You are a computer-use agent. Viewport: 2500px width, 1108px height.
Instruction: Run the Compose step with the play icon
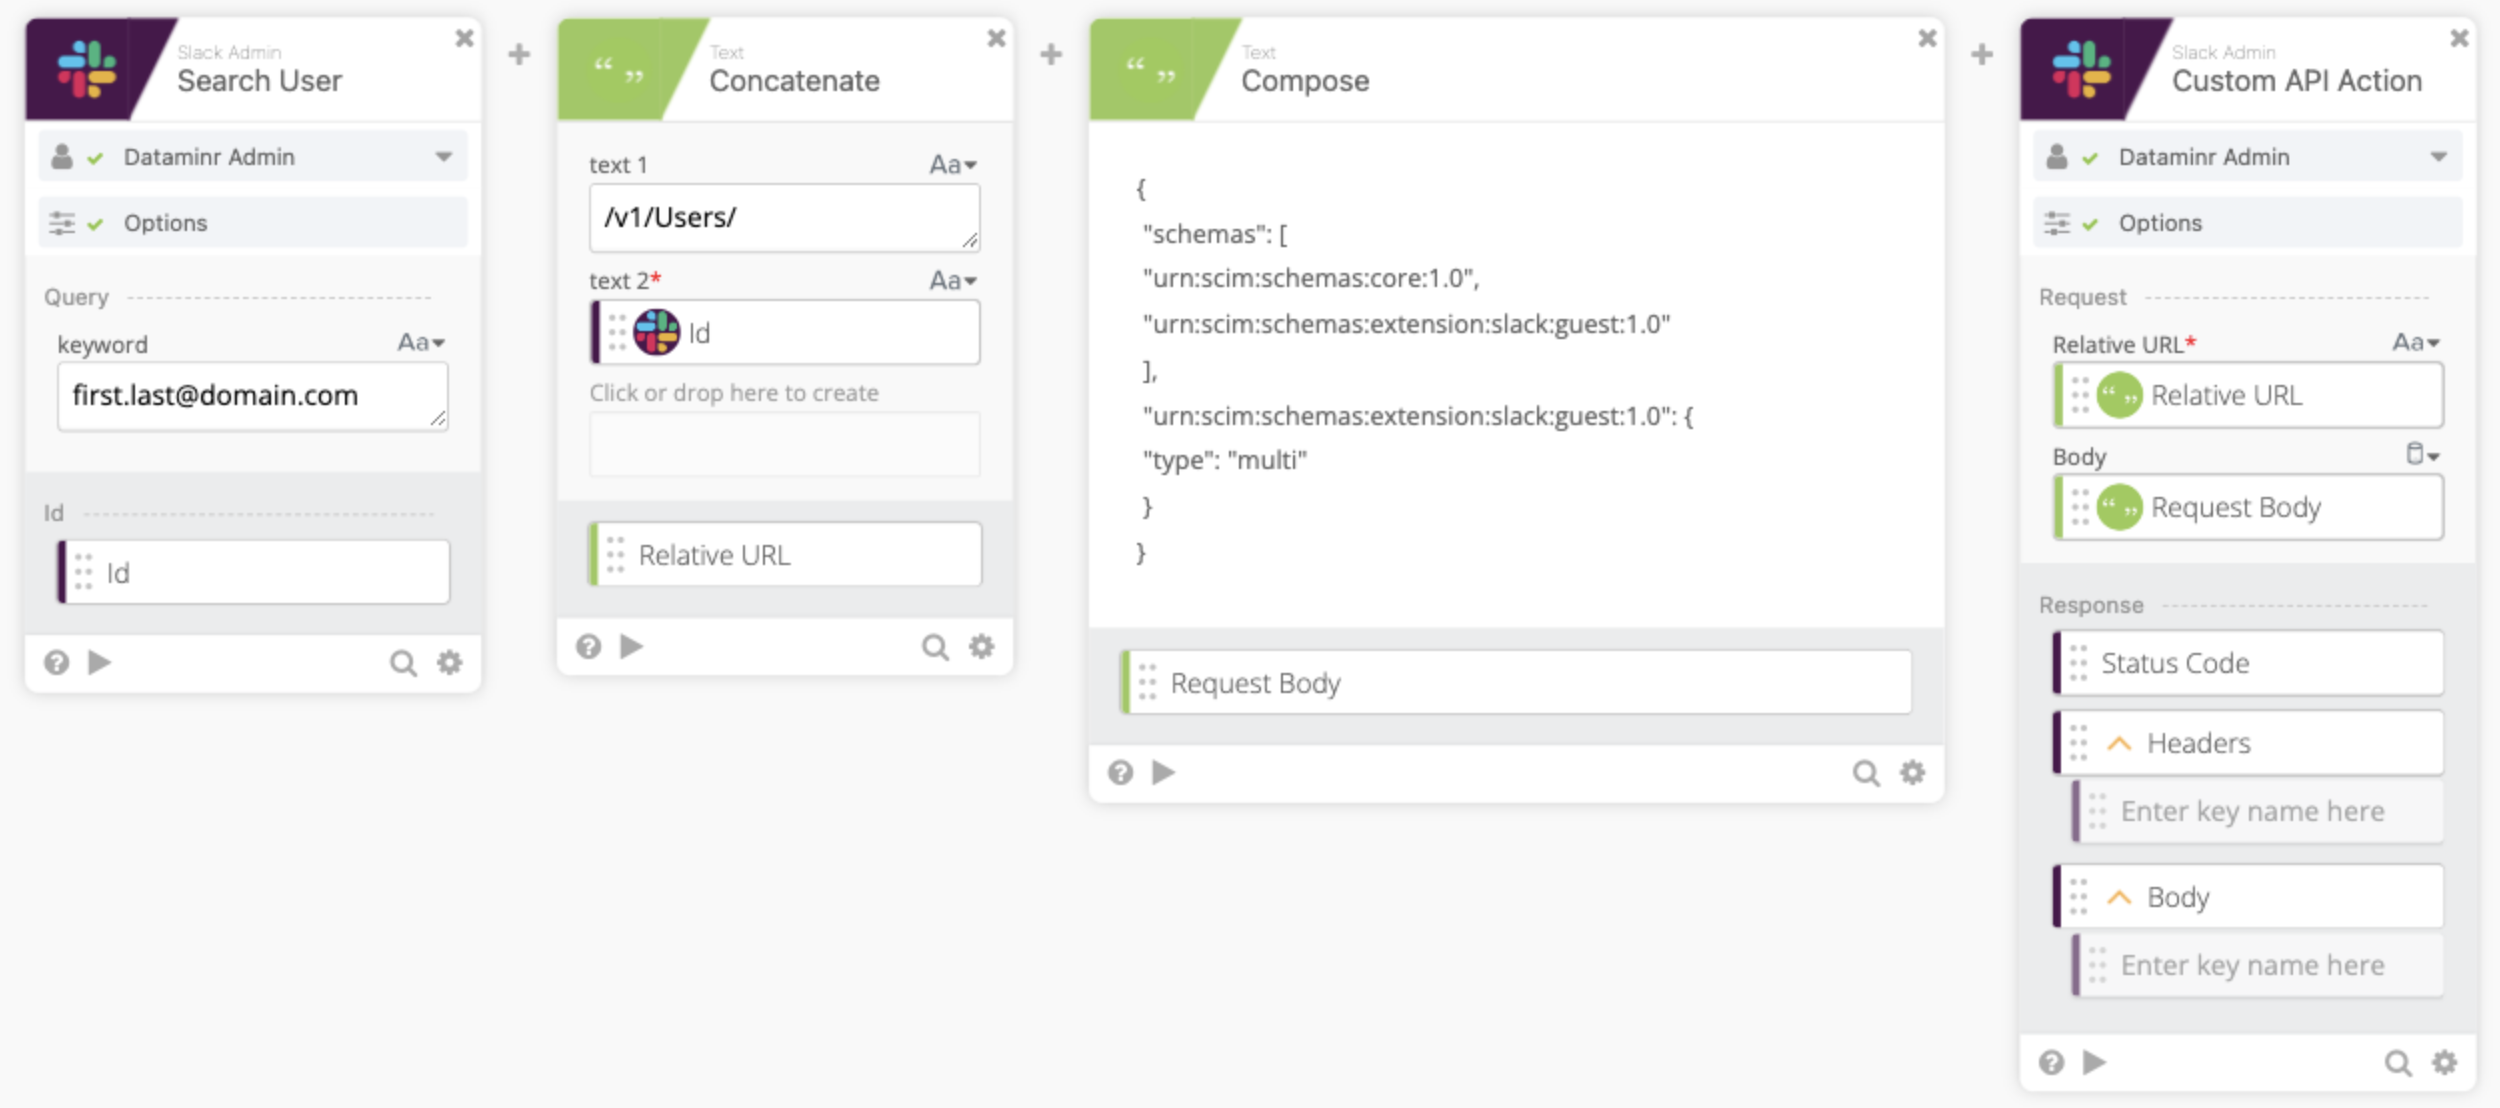(x=1164, y=772)
